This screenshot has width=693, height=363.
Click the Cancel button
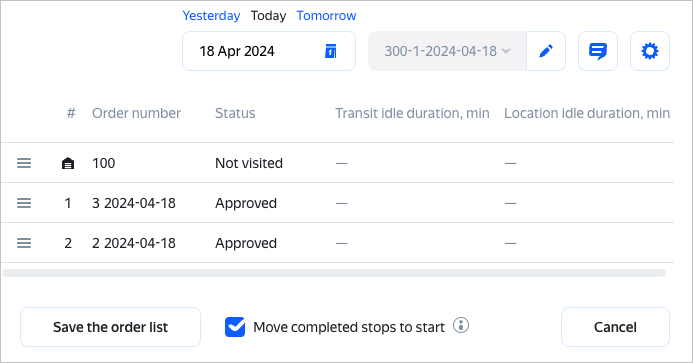(x=615, y=327)
